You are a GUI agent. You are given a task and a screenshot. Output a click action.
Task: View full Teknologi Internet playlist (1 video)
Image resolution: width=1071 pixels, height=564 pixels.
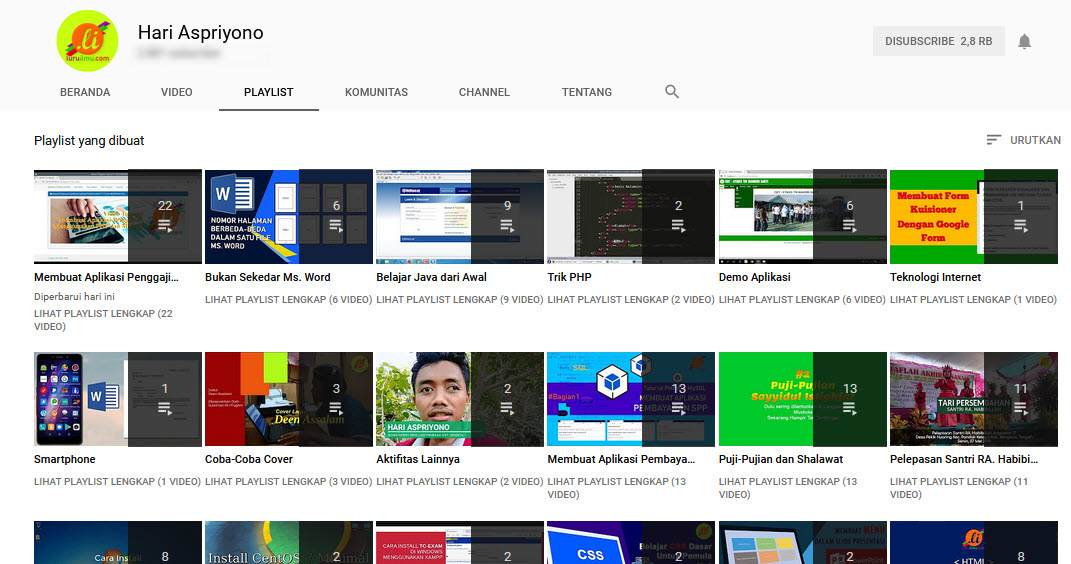coord(973,299)
